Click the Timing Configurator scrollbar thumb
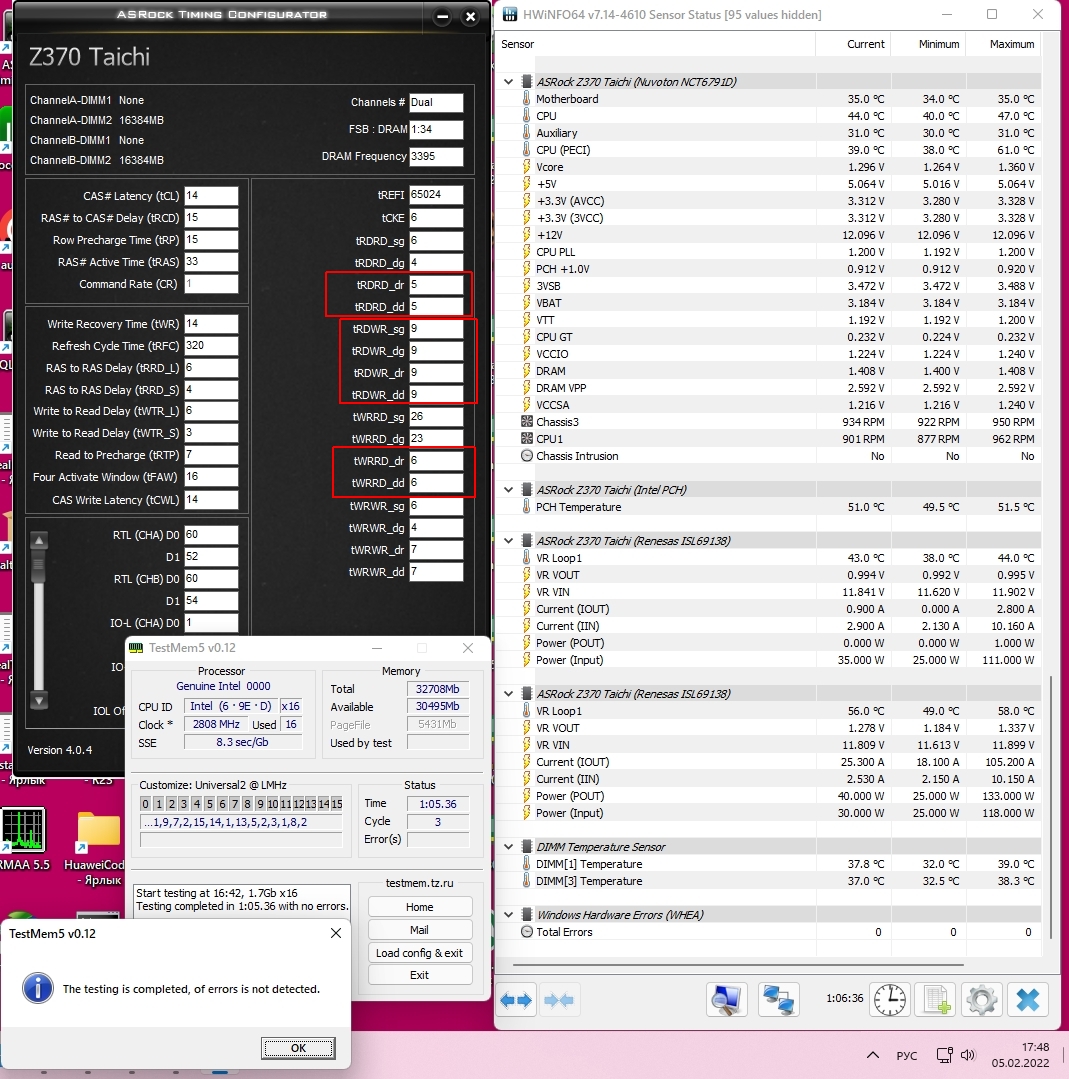Viewport: 1069px width, 1079px height. pos(39,565)
